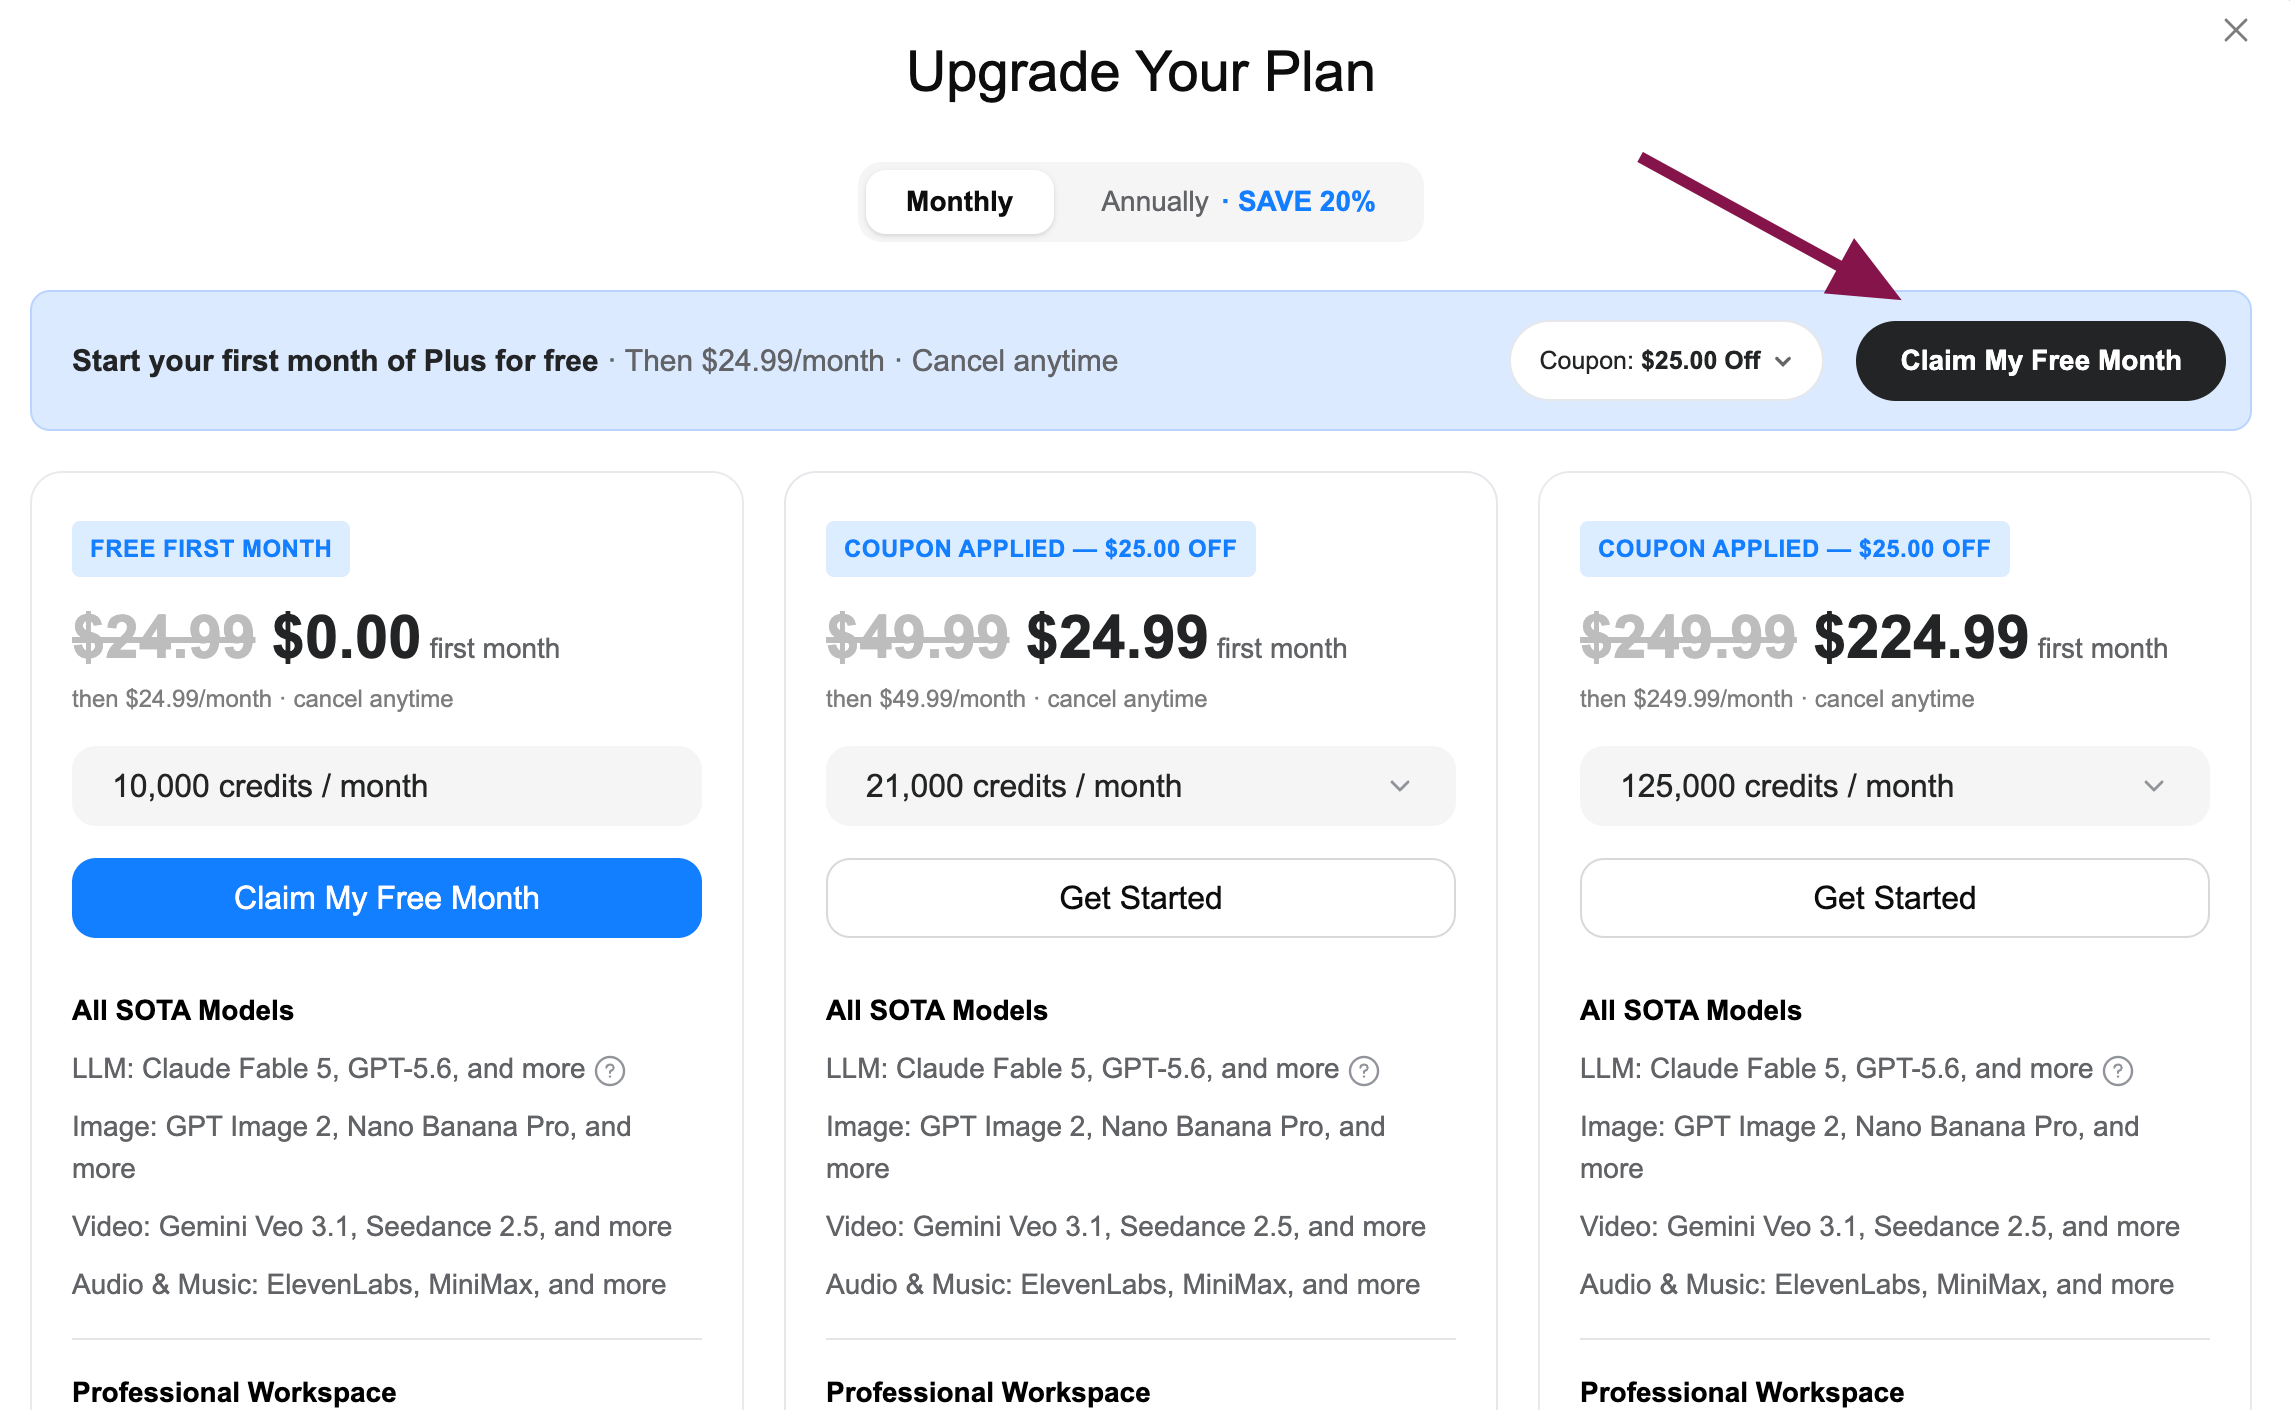The width and height of the screenshot is (2290, 1410).
Task: Click the blue Claim My Free Month button
Action: (x=386, y=898)
